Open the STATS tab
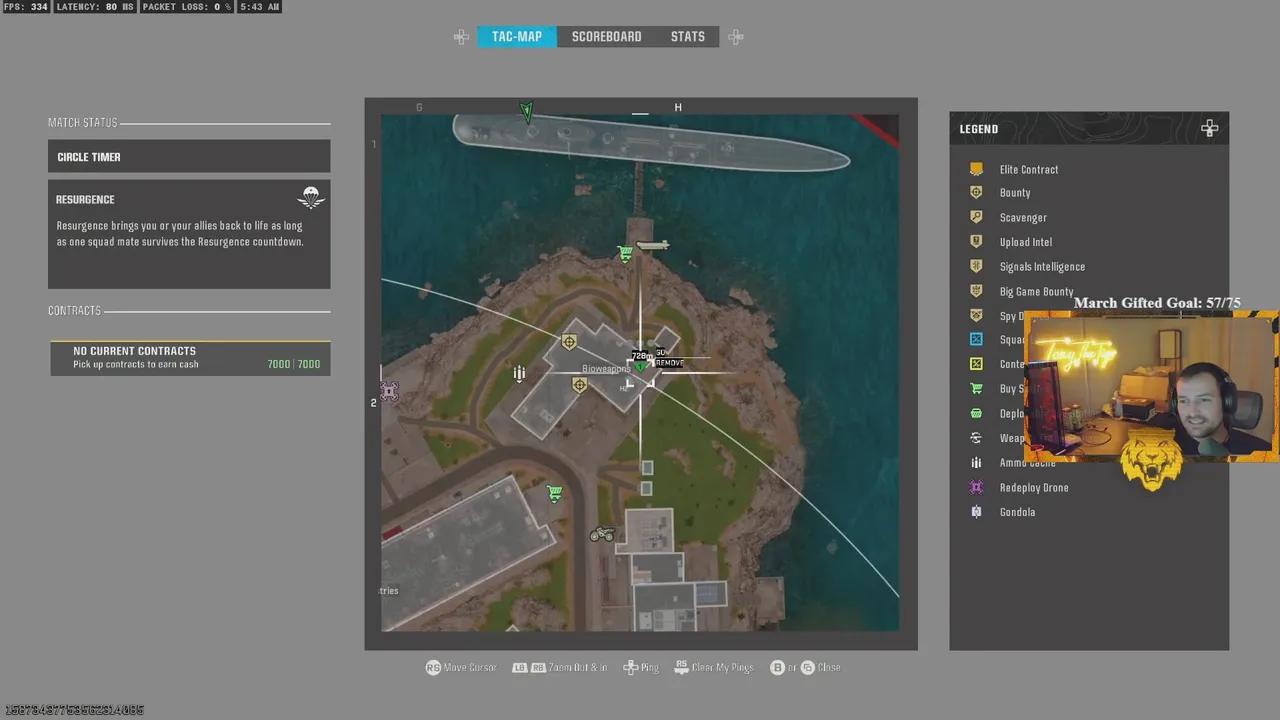This screenshot has height=720, width=1280. click(688, 37)
